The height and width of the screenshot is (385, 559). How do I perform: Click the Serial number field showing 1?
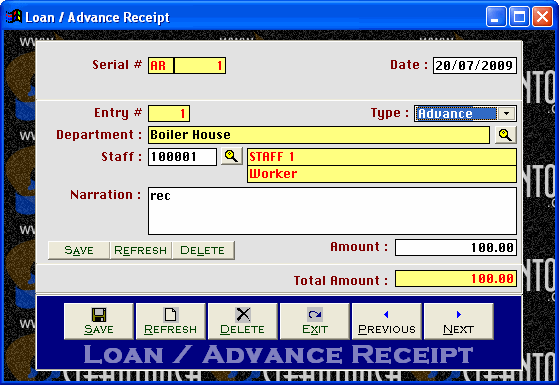200,66
